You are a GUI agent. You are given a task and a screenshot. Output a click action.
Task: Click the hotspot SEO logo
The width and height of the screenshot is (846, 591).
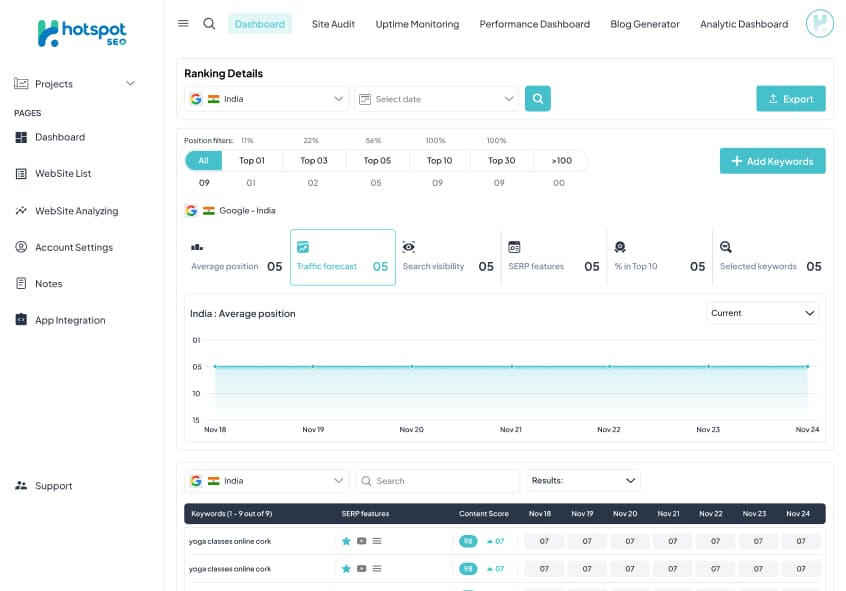pyautogui.click(x=82, y=33)
